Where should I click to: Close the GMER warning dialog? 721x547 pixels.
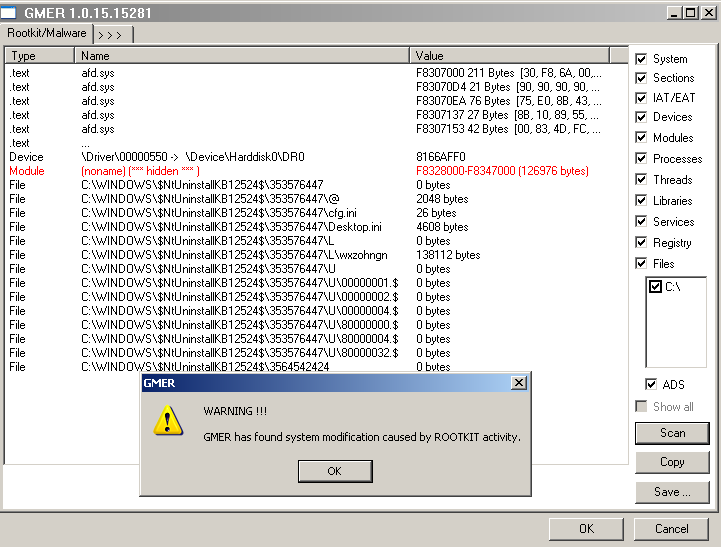click(519, 382)
